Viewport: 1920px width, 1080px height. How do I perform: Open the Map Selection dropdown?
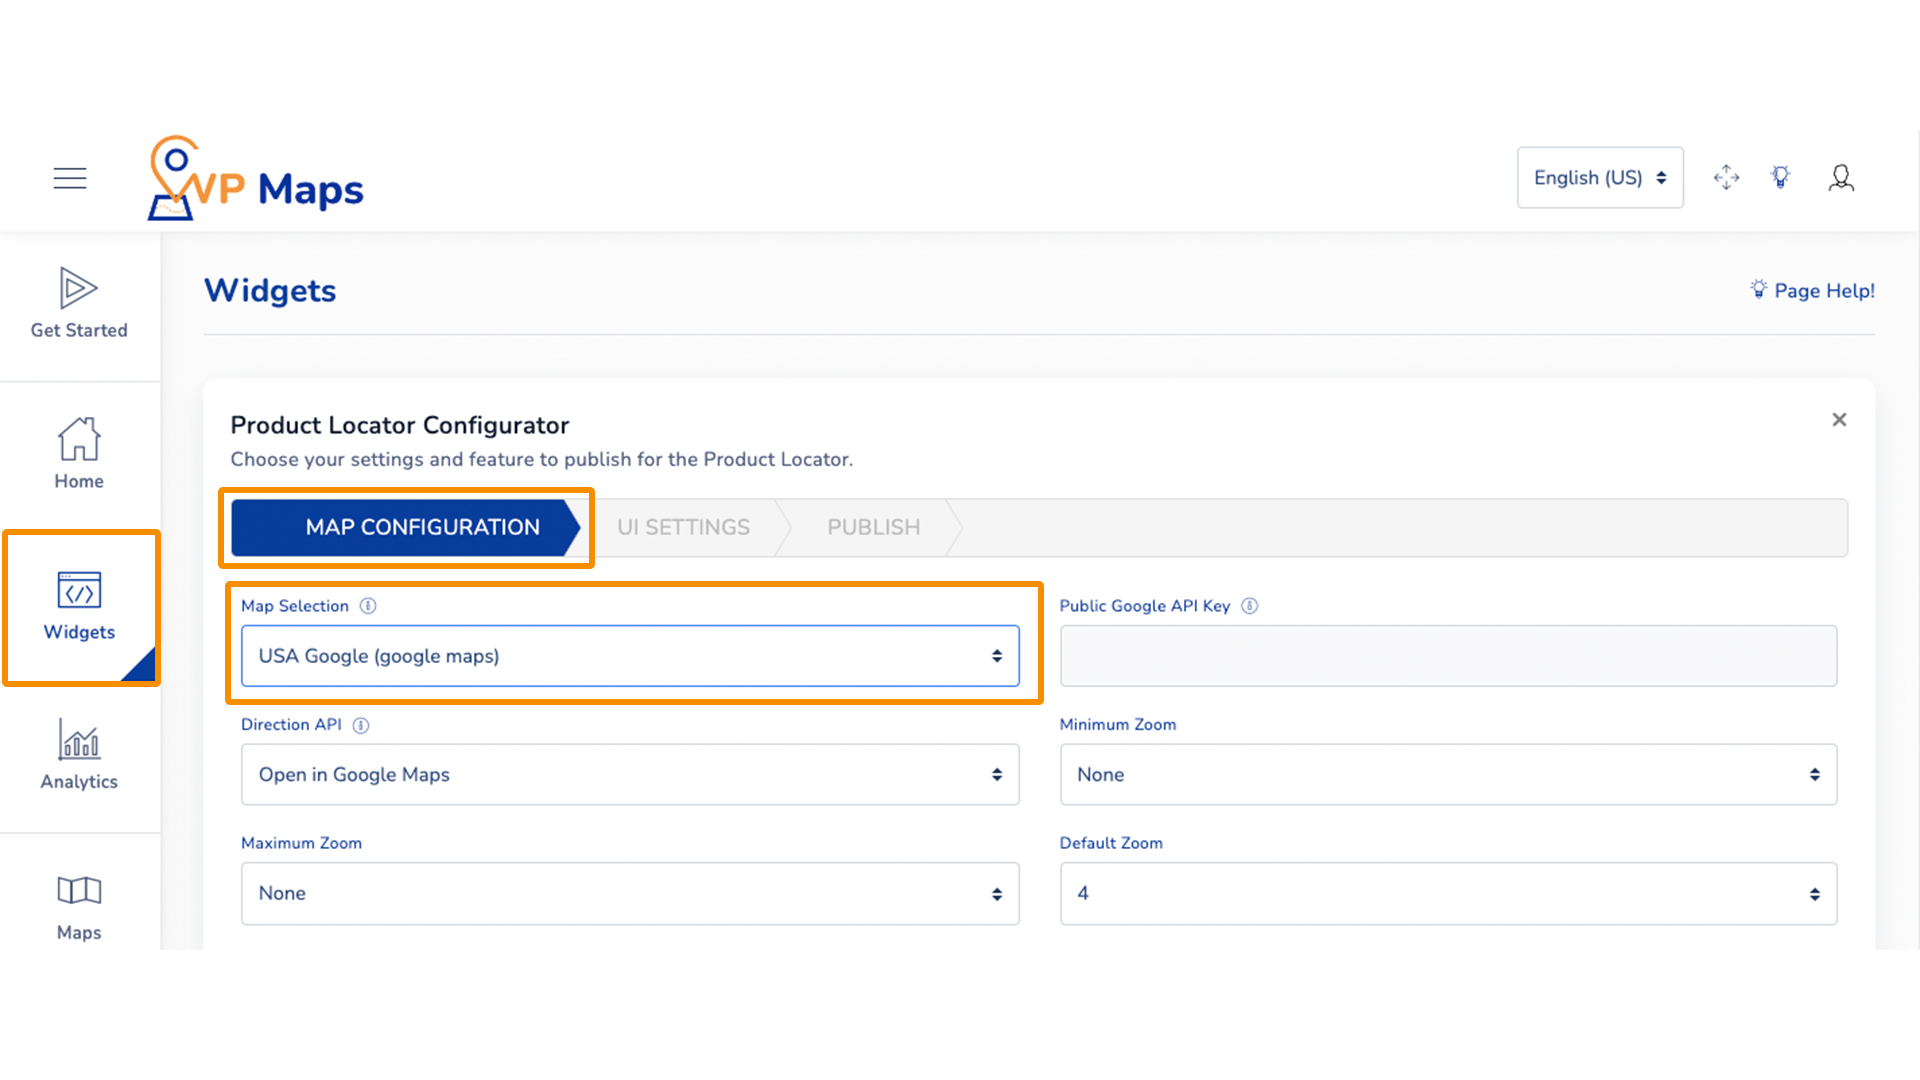(x=629, y=656)
